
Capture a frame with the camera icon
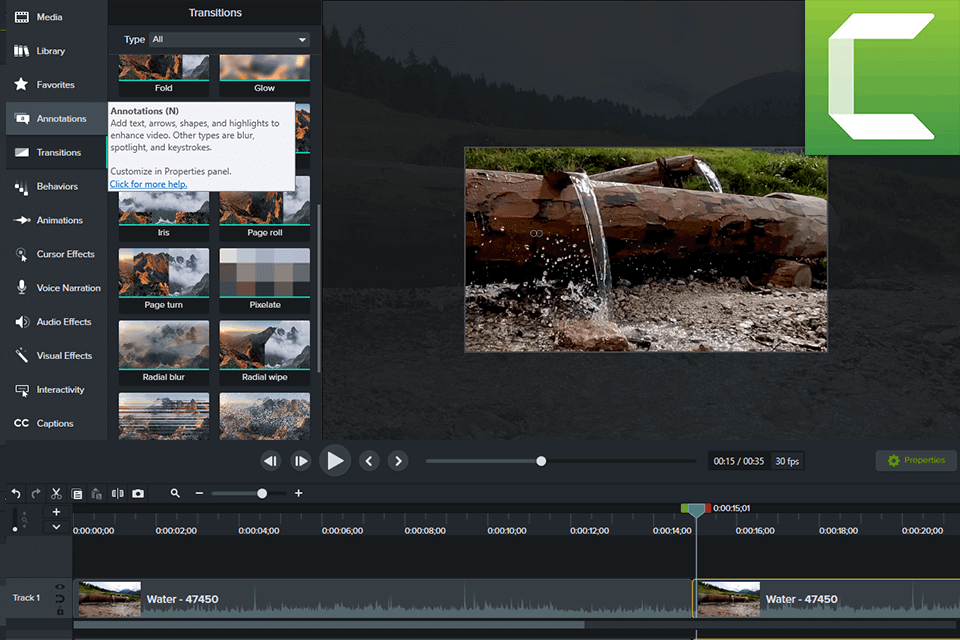pyautogui.click(x=138, y=493)
